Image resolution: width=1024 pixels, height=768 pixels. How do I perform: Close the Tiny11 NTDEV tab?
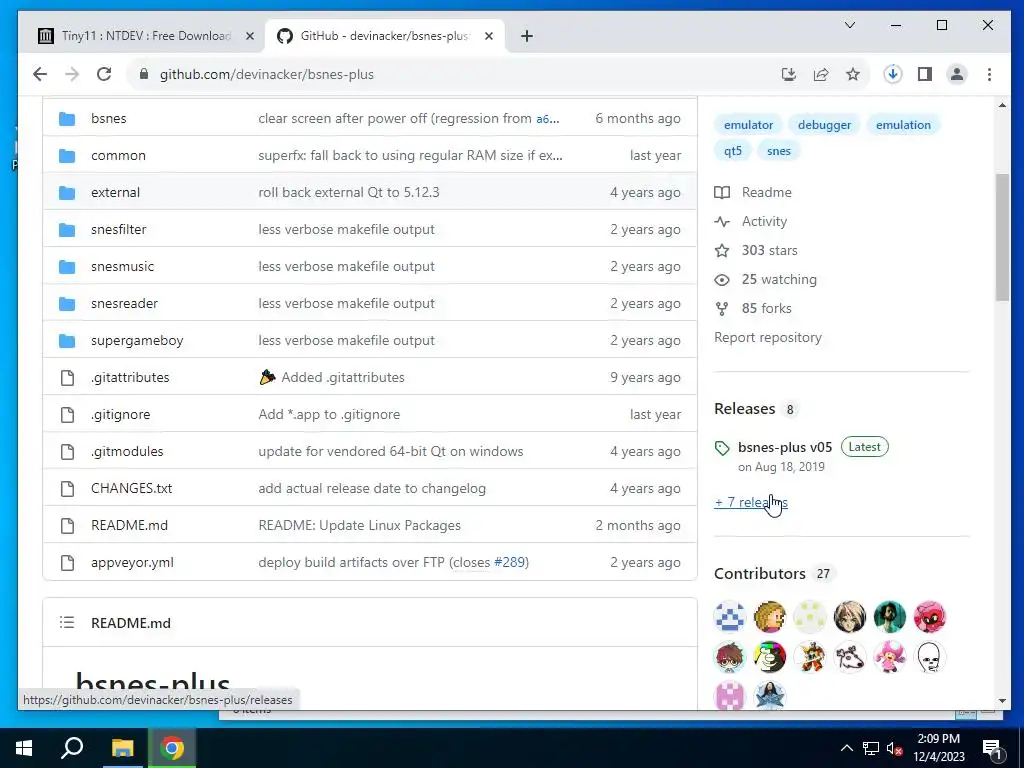coord(249,36)
